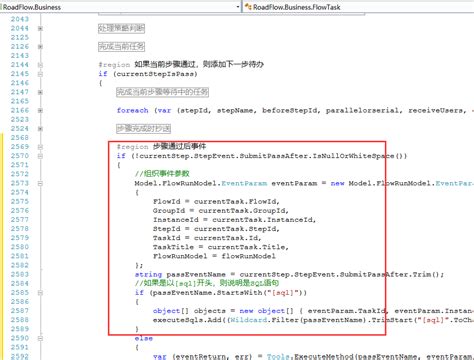
Task: Collapse the if (currentStepIsPass) block at line 2145
Action: point(40,74)
